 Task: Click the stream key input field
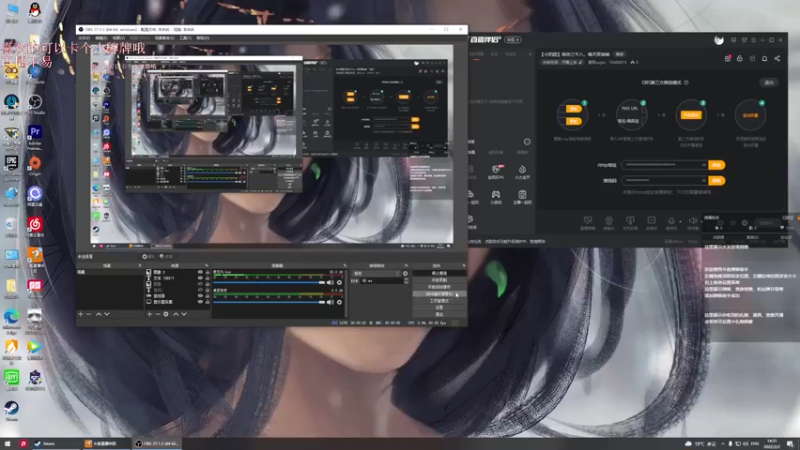click(665, 181)
